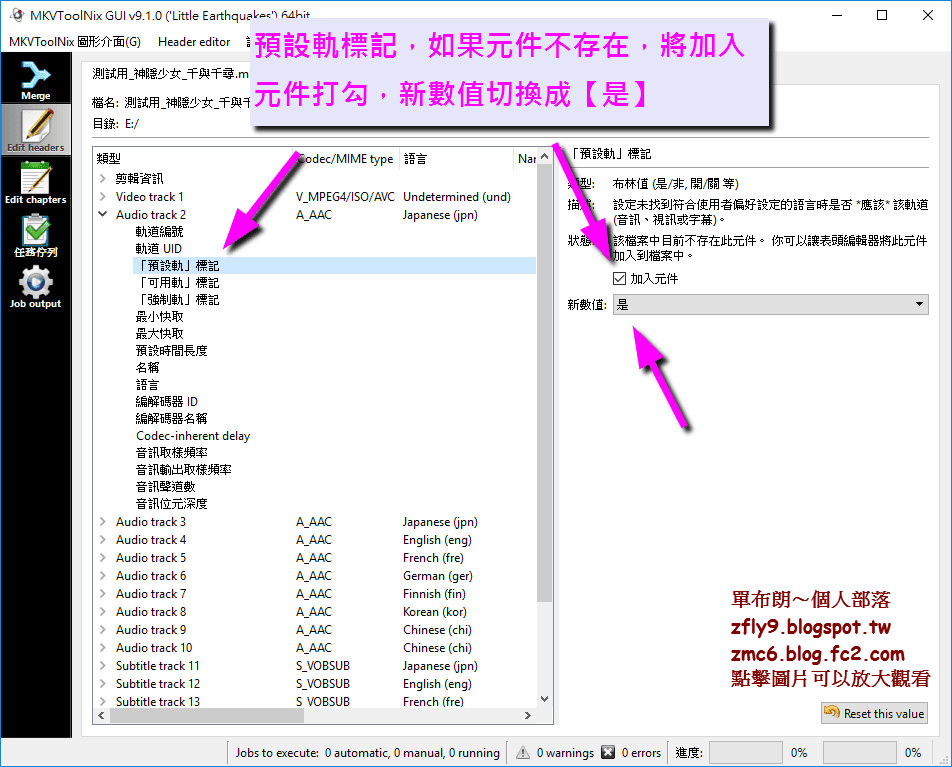The height and width of the screenshot is (767, 952).
Task: Click the errors X icon in status bar
Action: pos(608,752)
